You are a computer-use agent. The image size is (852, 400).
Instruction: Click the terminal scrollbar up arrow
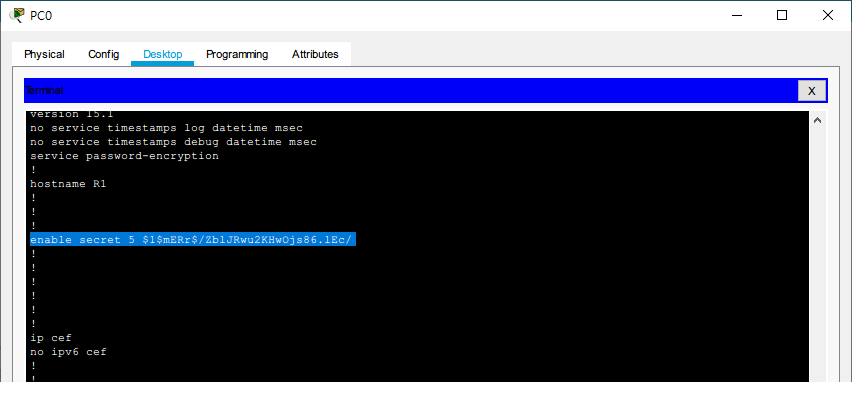coord(818,121)
